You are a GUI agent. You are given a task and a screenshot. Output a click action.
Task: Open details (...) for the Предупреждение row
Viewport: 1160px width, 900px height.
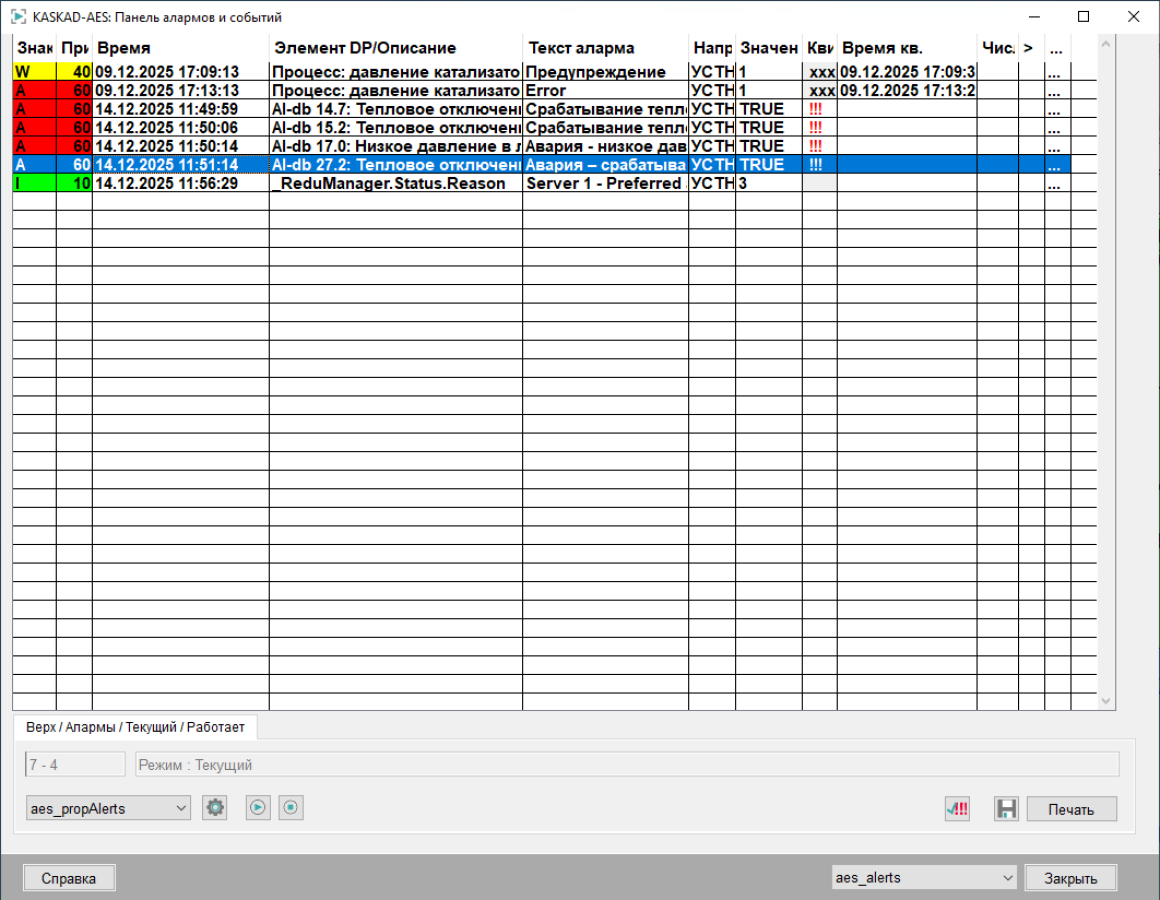[x=1057, y=72]
